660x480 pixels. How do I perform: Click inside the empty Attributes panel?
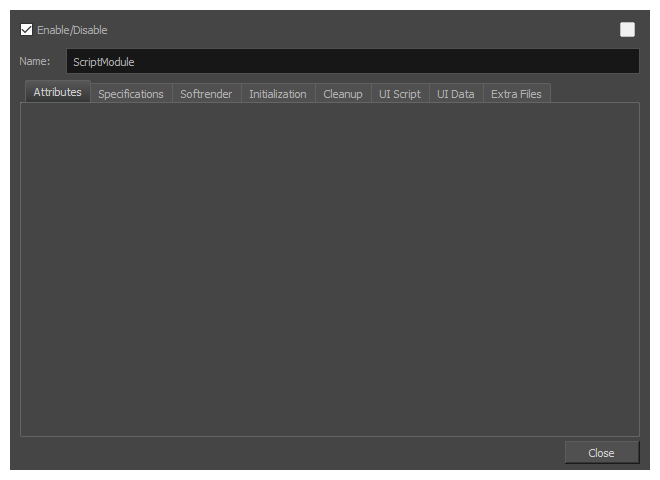pyautogui.click(x=330, y=270)
